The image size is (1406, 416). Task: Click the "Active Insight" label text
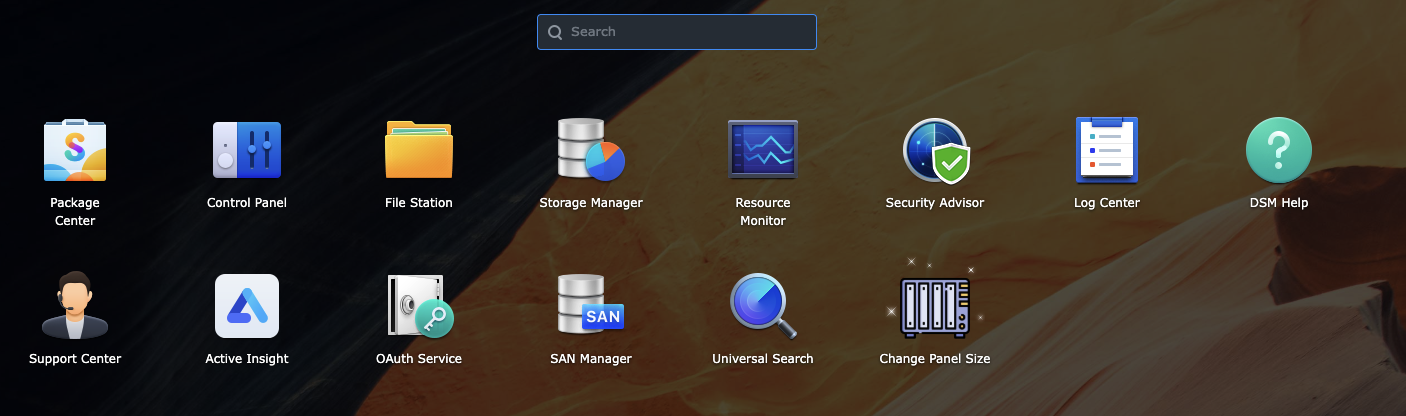pyautogui.click(x=247, y=359)
